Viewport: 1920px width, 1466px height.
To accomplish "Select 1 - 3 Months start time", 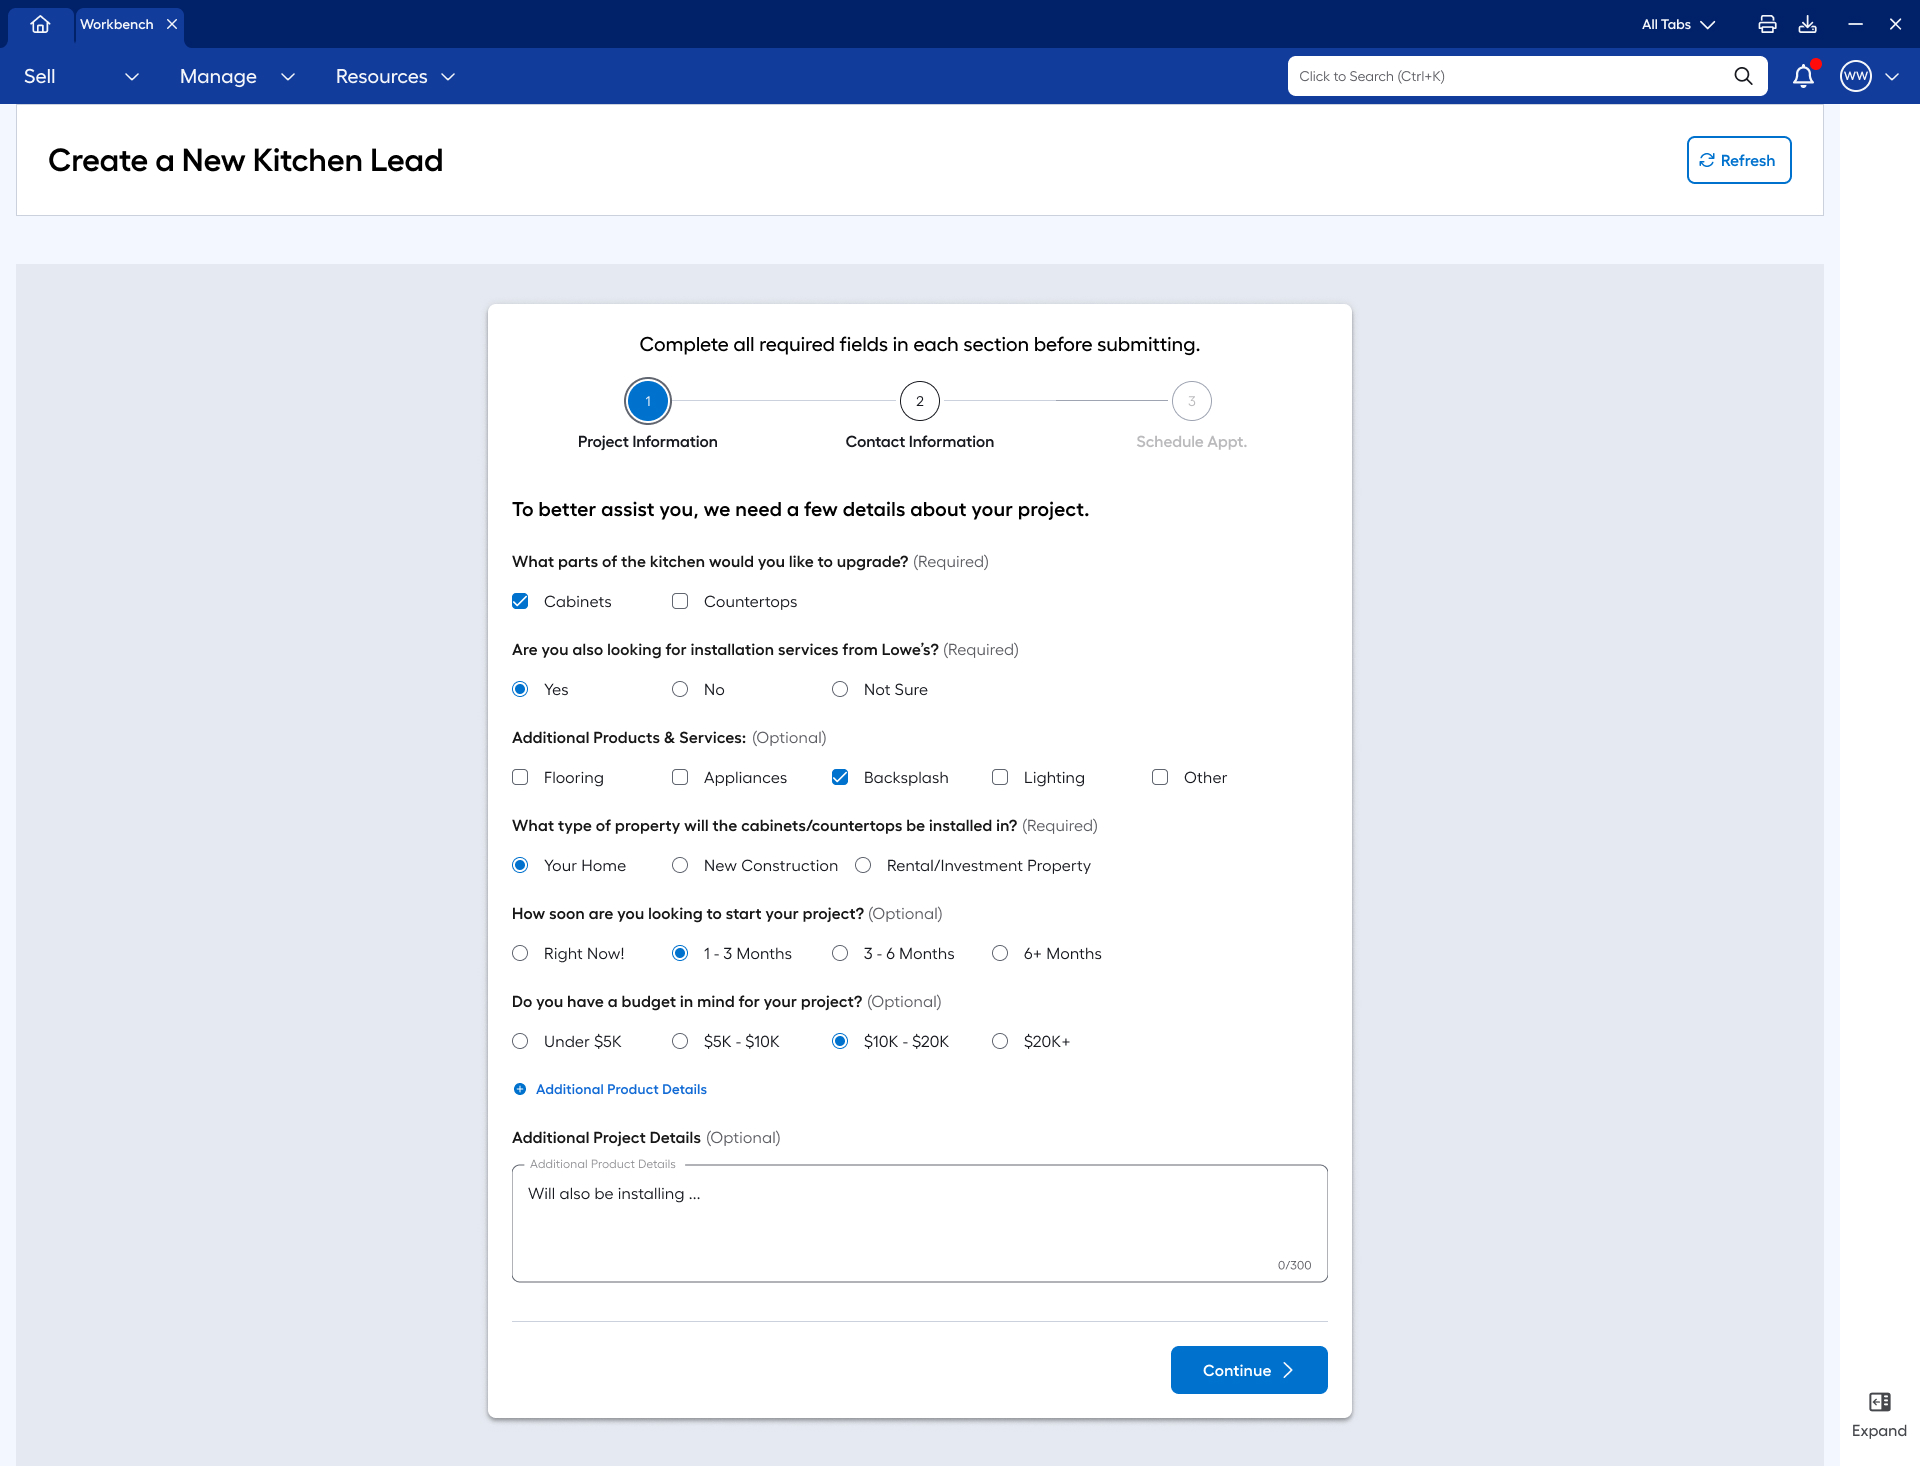I will (x=680, y=954).
